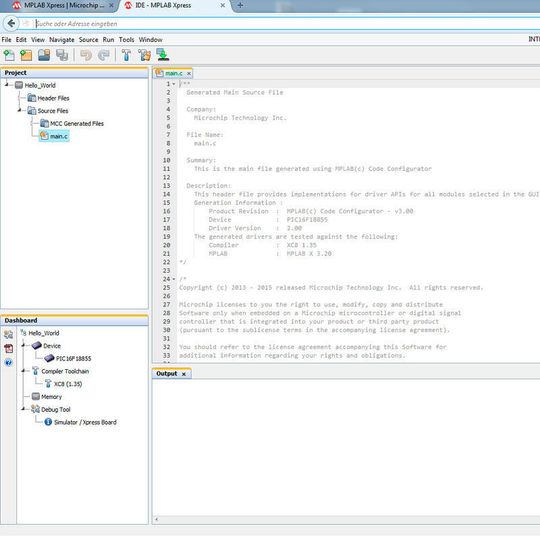Viewport: 540px width, 540px height.
Task: Collapse the Hello_World project node
Action: (7, 84)
